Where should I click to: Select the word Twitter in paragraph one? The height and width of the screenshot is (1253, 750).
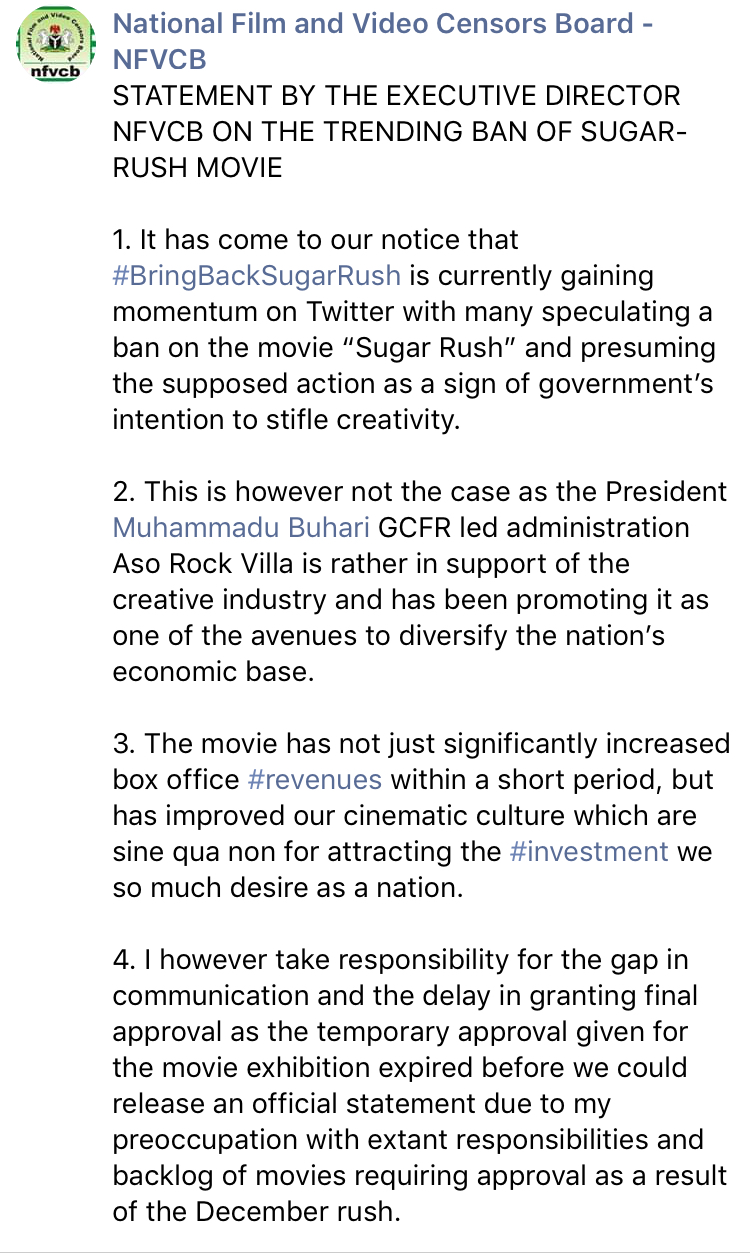(321, 311)
